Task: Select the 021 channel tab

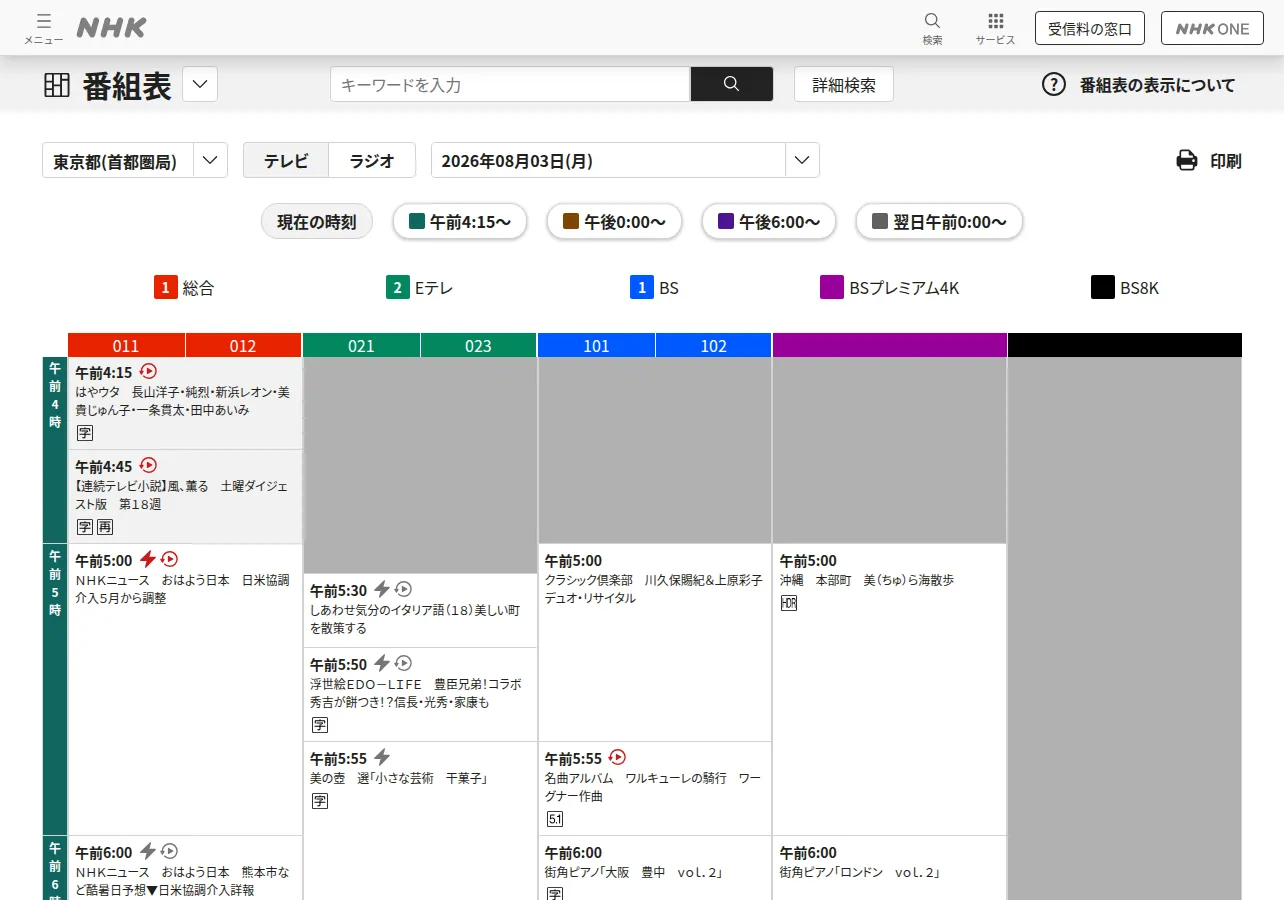Action: (x=361, y=346)
